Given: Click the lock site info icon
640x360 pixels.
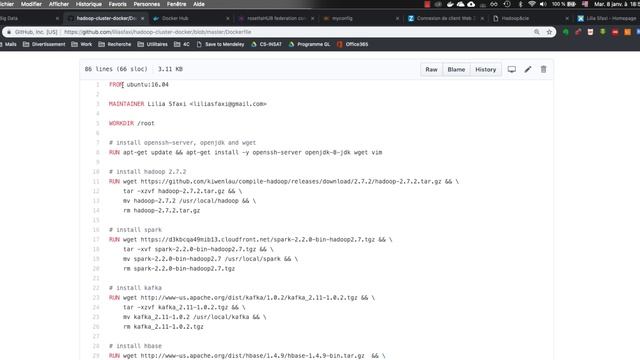Looking at the screenshot, I should click(9, 32).
